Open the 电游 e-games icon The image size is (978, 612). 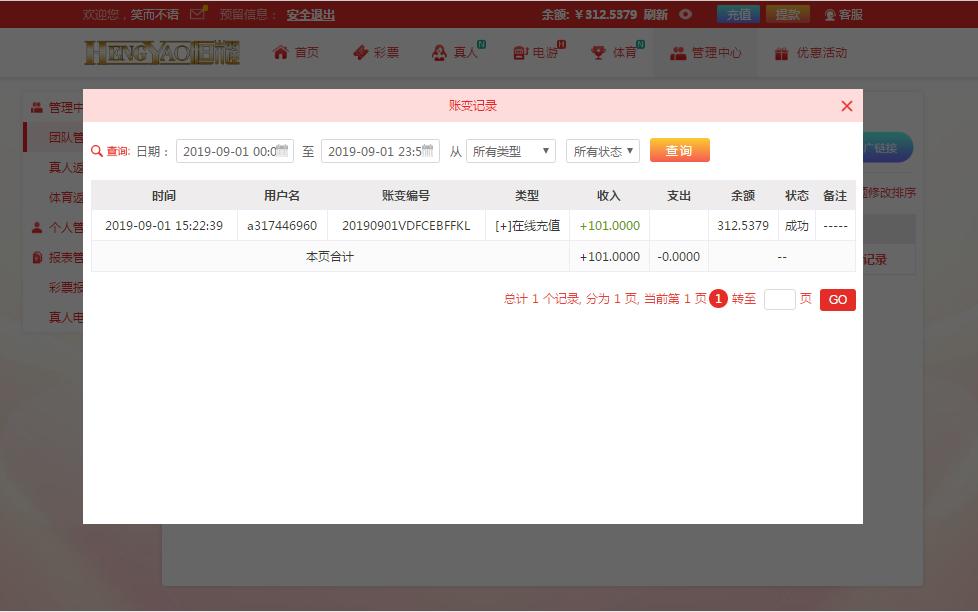pyautogui.click(x=518, y=52)
